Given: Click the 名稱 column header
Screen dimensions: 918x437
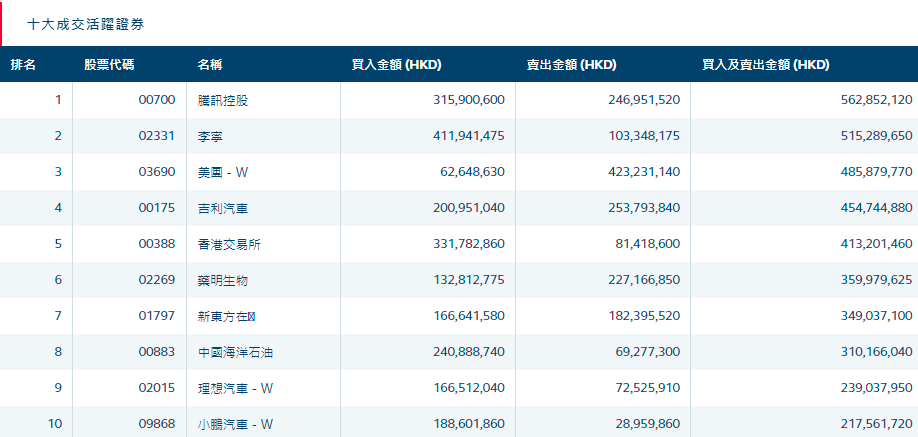Looking at the screenshot, I should pyautogui.click(x=210, y=65).
